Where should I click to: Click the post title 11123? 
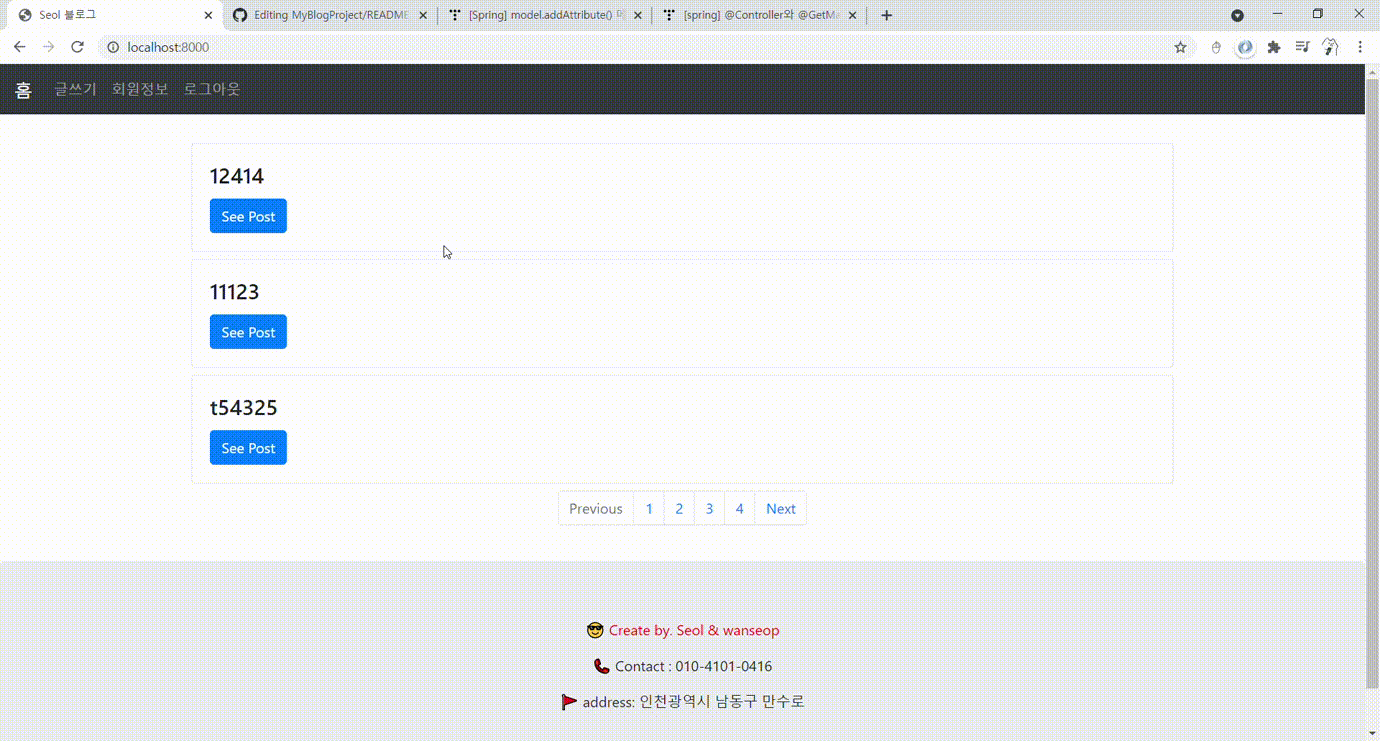pyautogui.click(x=234, y=292)
